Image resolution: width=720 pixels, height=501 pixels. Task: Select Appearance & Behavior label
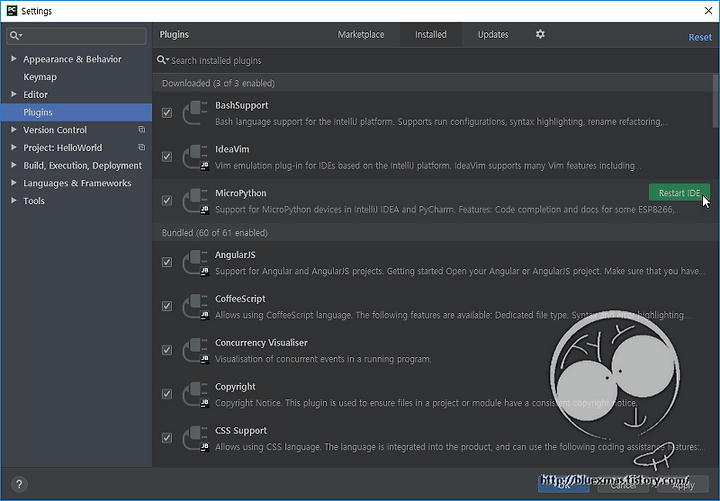(x=72, y=59)
